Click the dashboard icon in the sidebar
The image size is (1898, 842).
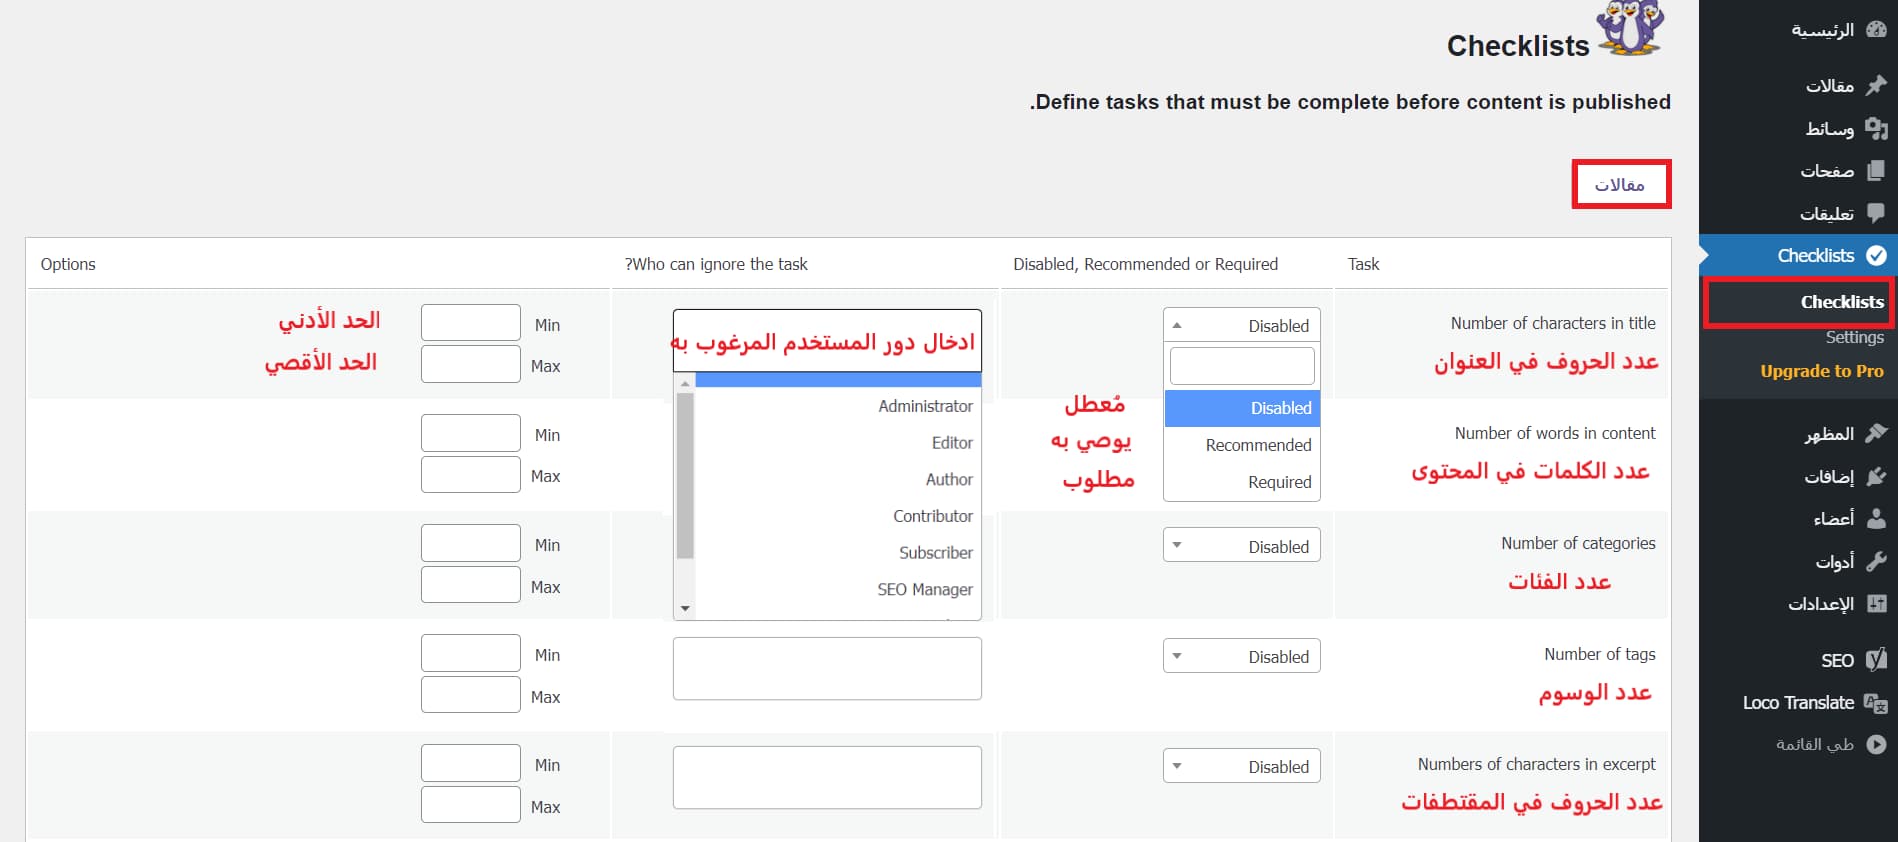pyautogui.click(x=1876, y=30)
